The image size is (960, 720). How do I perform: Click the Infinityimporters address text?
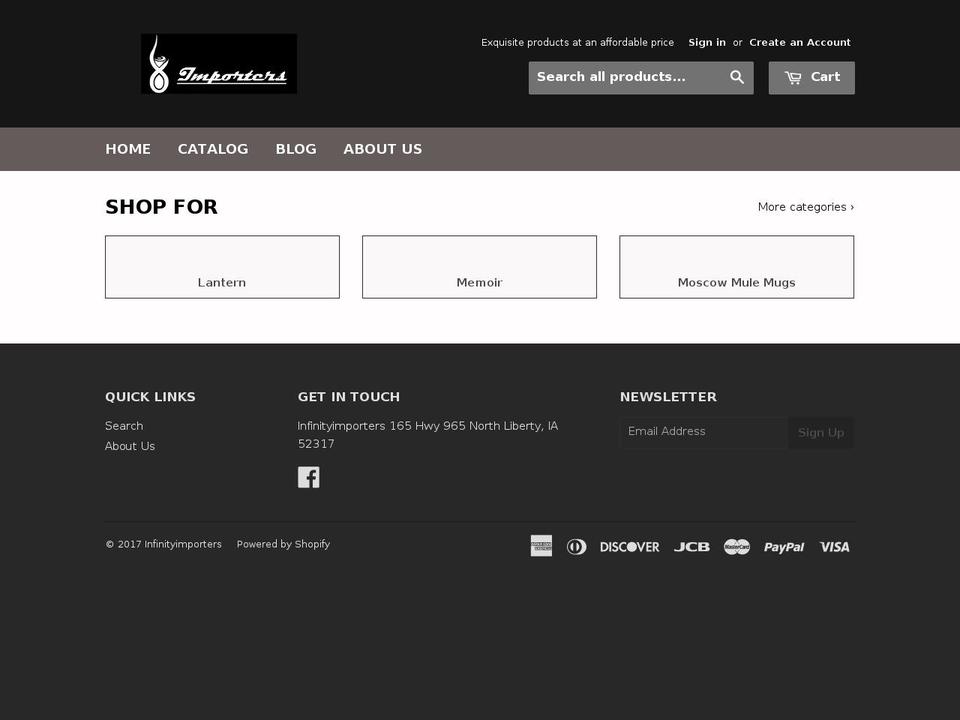tap(427, 434)
